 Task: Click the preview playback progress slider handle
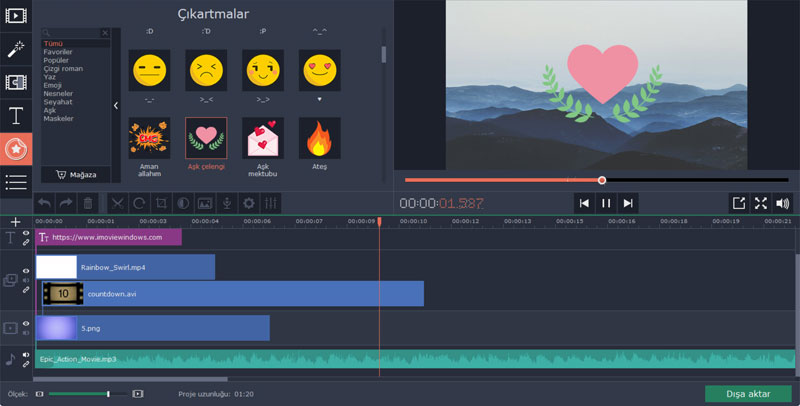click(x=602, y=180)
